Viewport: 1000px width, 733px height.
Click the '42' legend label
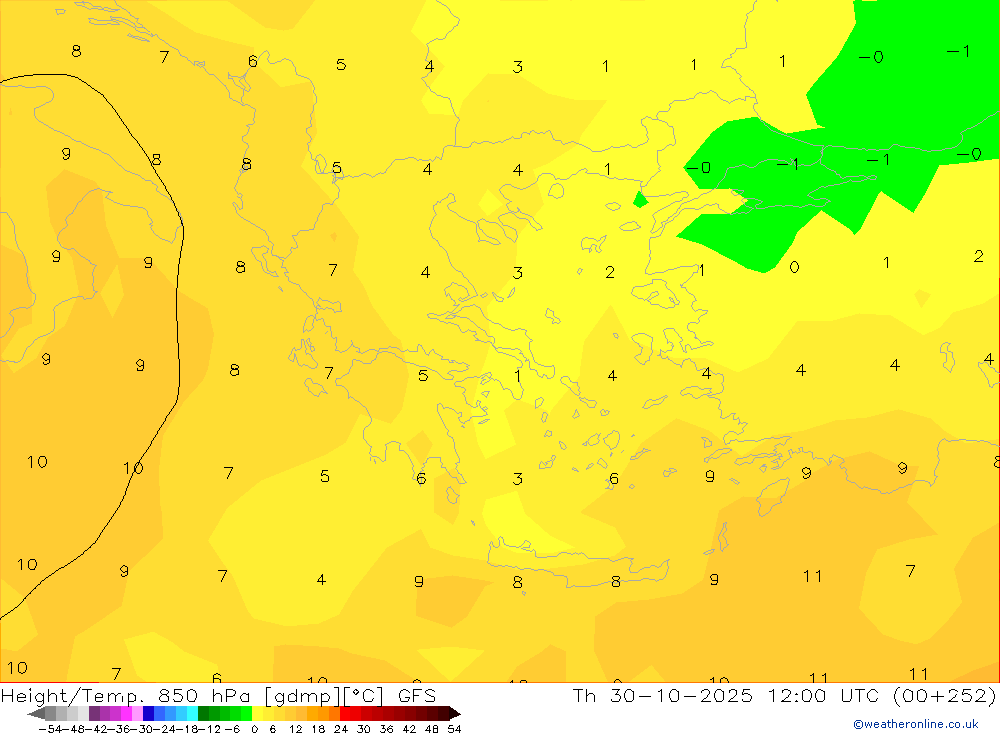coord(409,729)
